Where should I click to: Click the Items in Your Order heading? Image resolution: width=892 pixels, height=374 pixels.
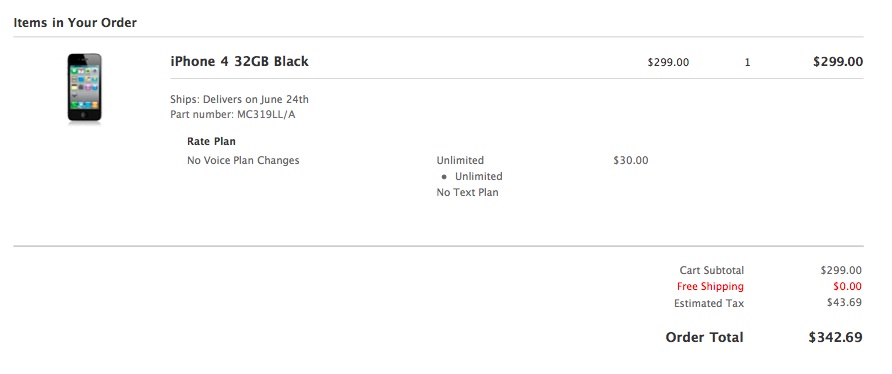click(x=75, y=23)
